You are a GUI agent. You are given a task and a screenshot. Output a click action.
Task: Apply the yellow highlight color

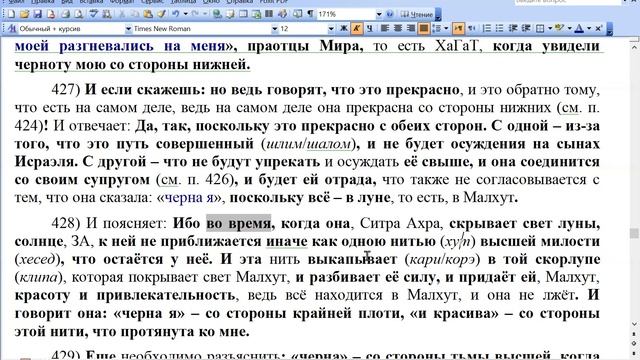560,28
